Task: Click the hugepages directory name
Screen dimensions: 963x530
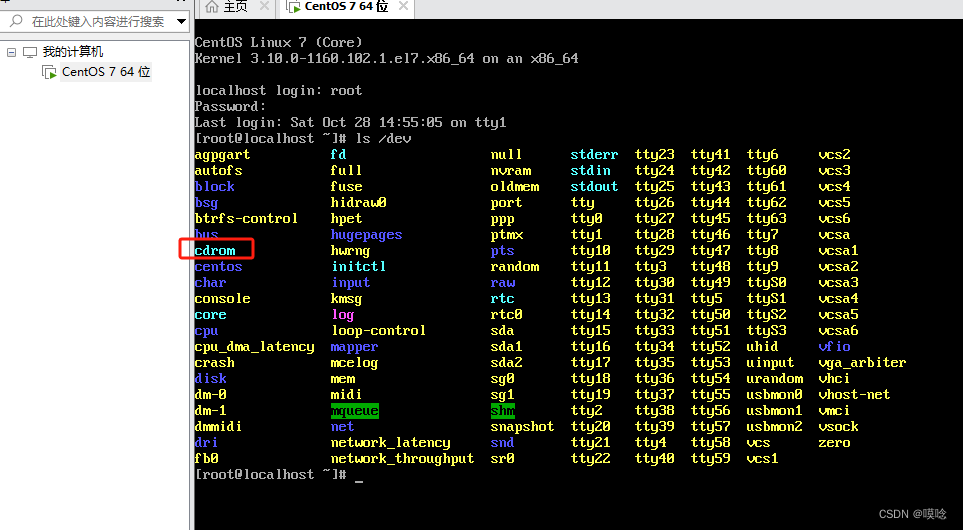Action: [x=366, y=235]
